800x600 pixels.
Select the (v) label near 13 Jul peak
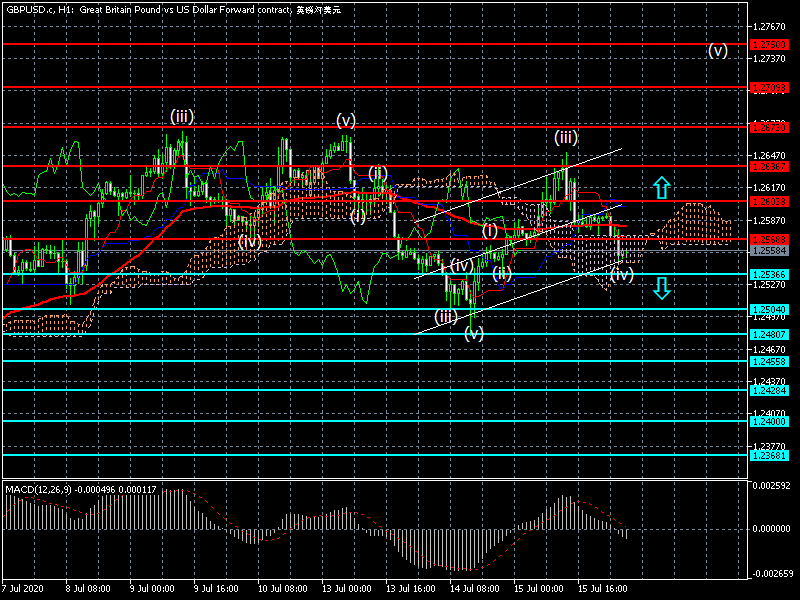click(346, 120)
